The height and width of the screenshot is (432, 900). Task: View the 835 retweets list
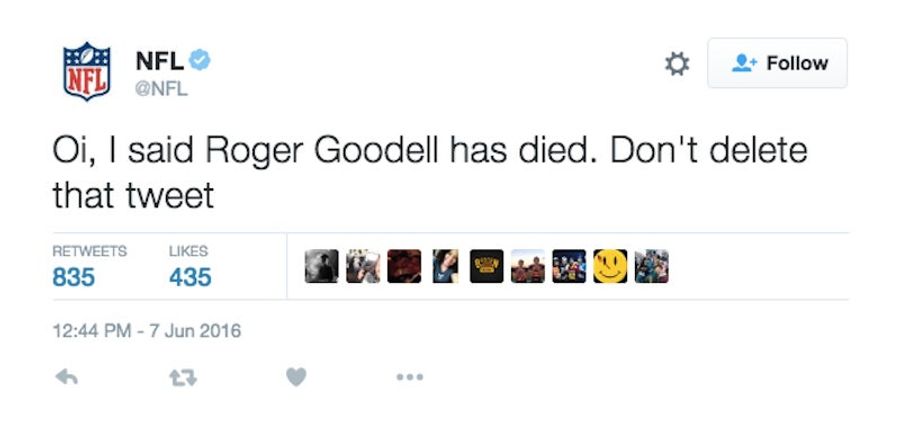90,268
